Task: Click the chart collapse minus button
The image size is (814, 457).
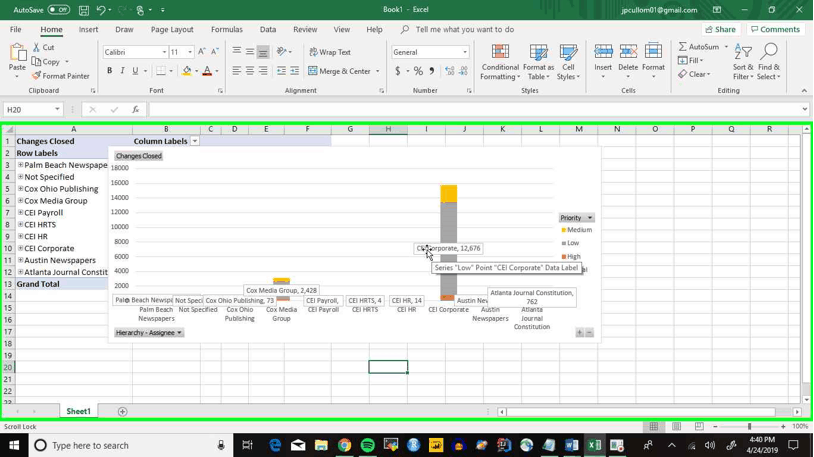Action: pyautogui.click(x=589, y=332)
